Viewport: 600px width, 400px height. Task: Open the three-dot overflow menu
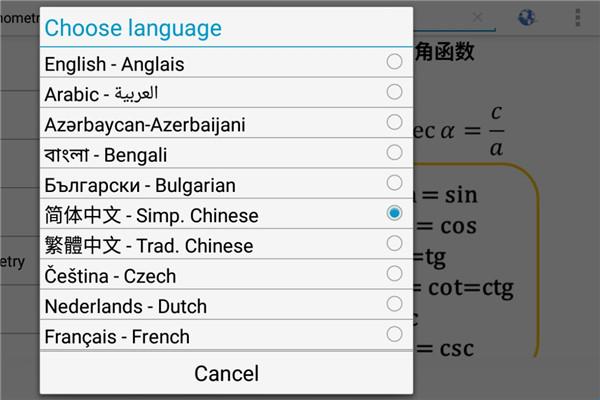pyautogui.click(x=578, y=17)
